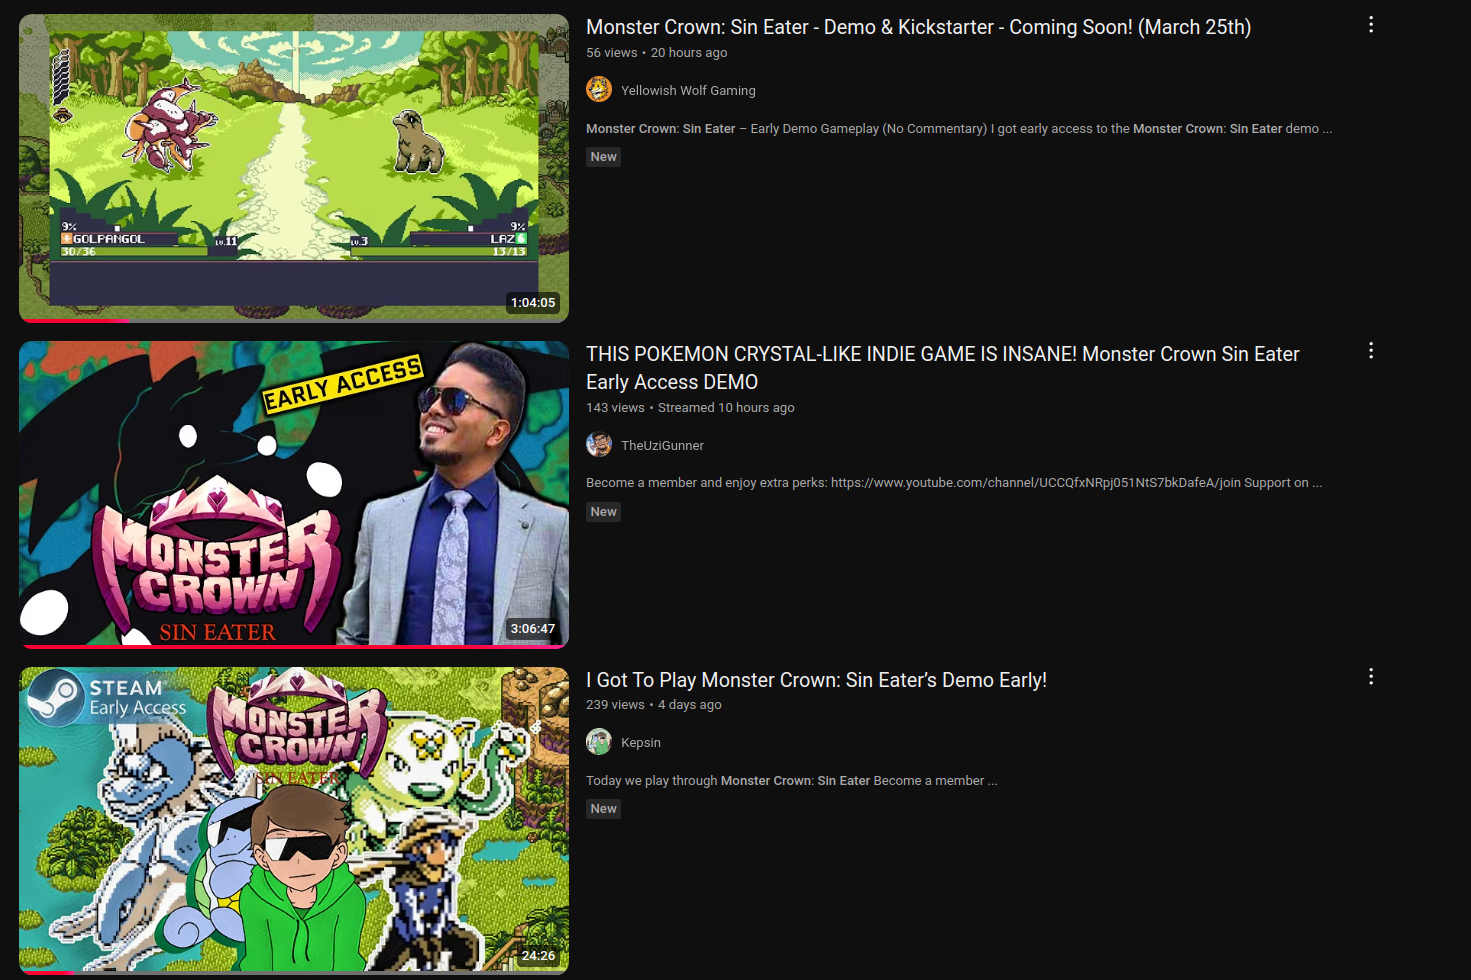1471x980 pixels.
Task: Click the red watch progress bar on first thumbnail
Action: pos(75,321)
